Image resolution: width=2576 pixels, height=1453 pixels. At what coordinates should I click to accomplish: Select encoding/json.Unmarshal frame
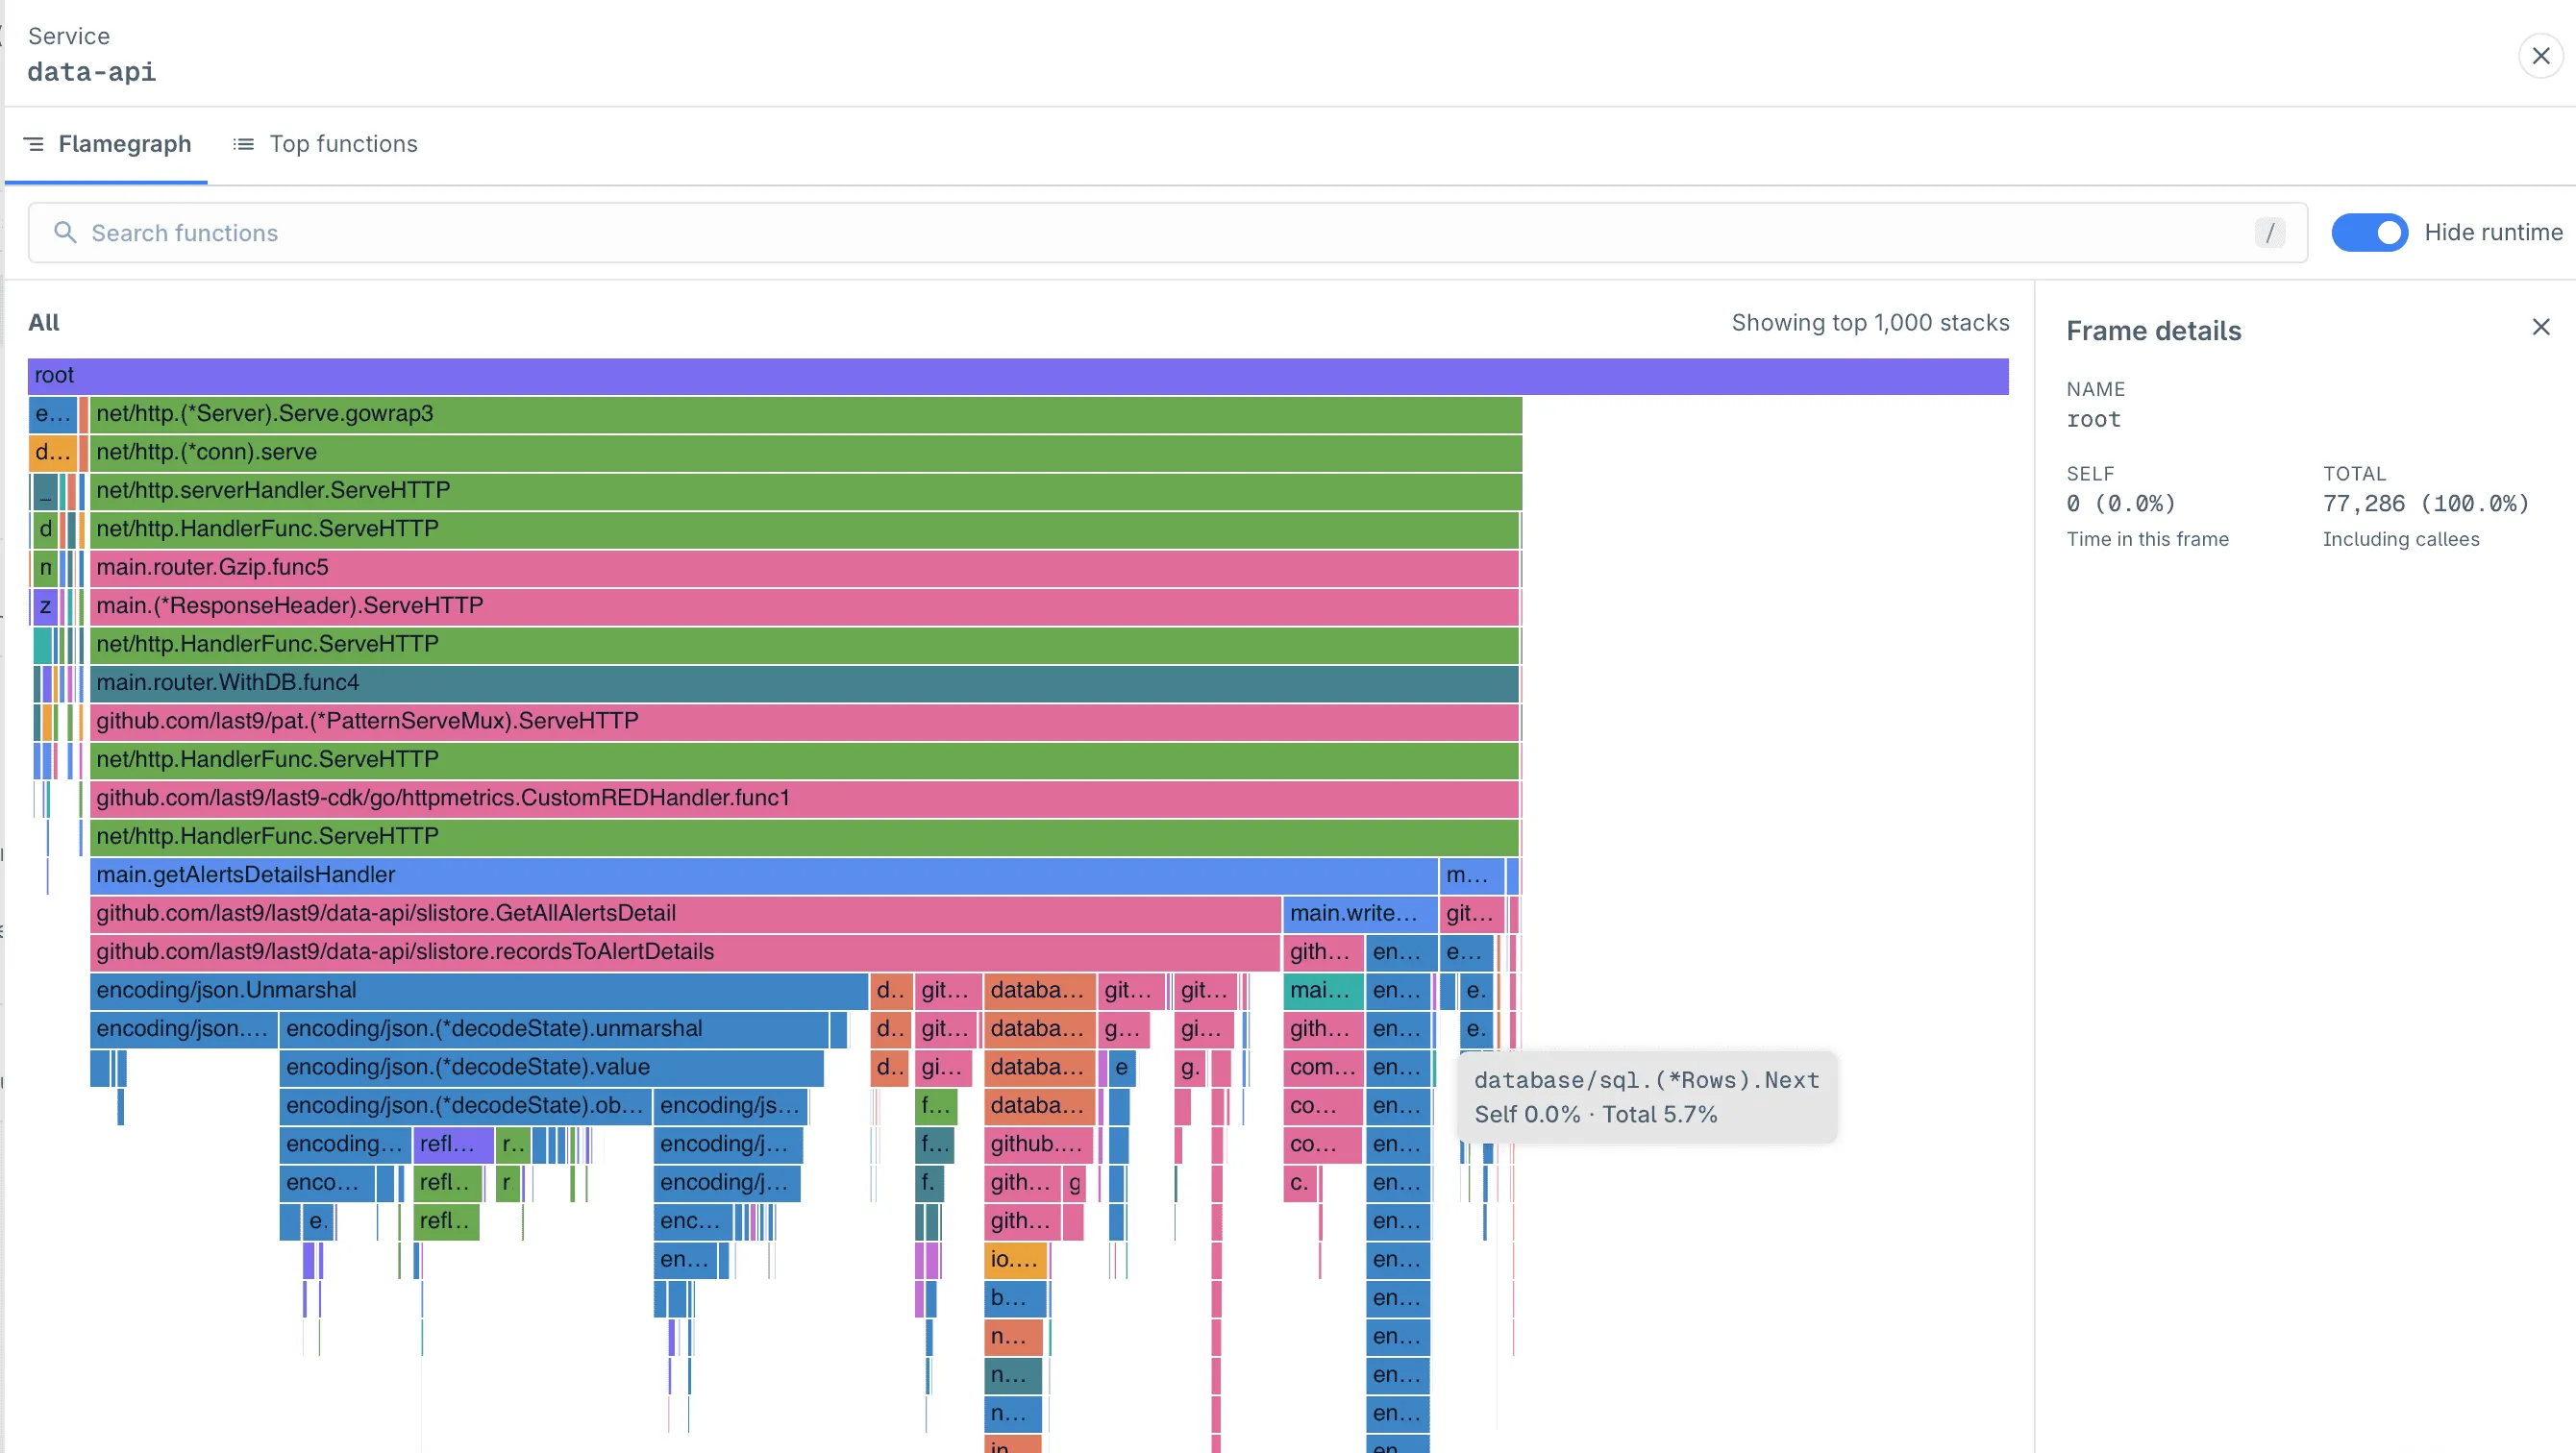coord(479,991)
